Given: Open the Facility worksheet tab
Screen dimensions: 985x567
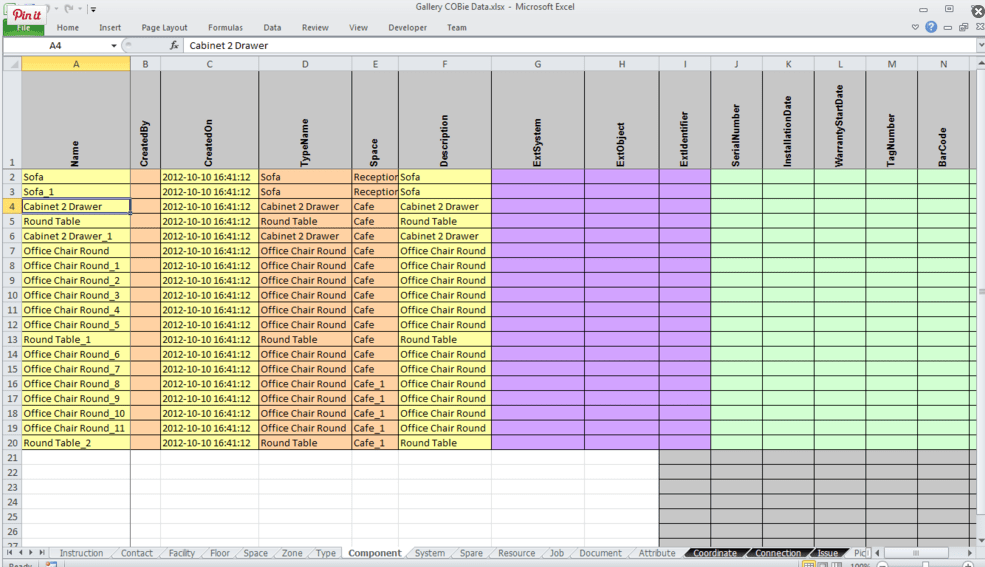Looking at the screenshot, I should point(181,553).
